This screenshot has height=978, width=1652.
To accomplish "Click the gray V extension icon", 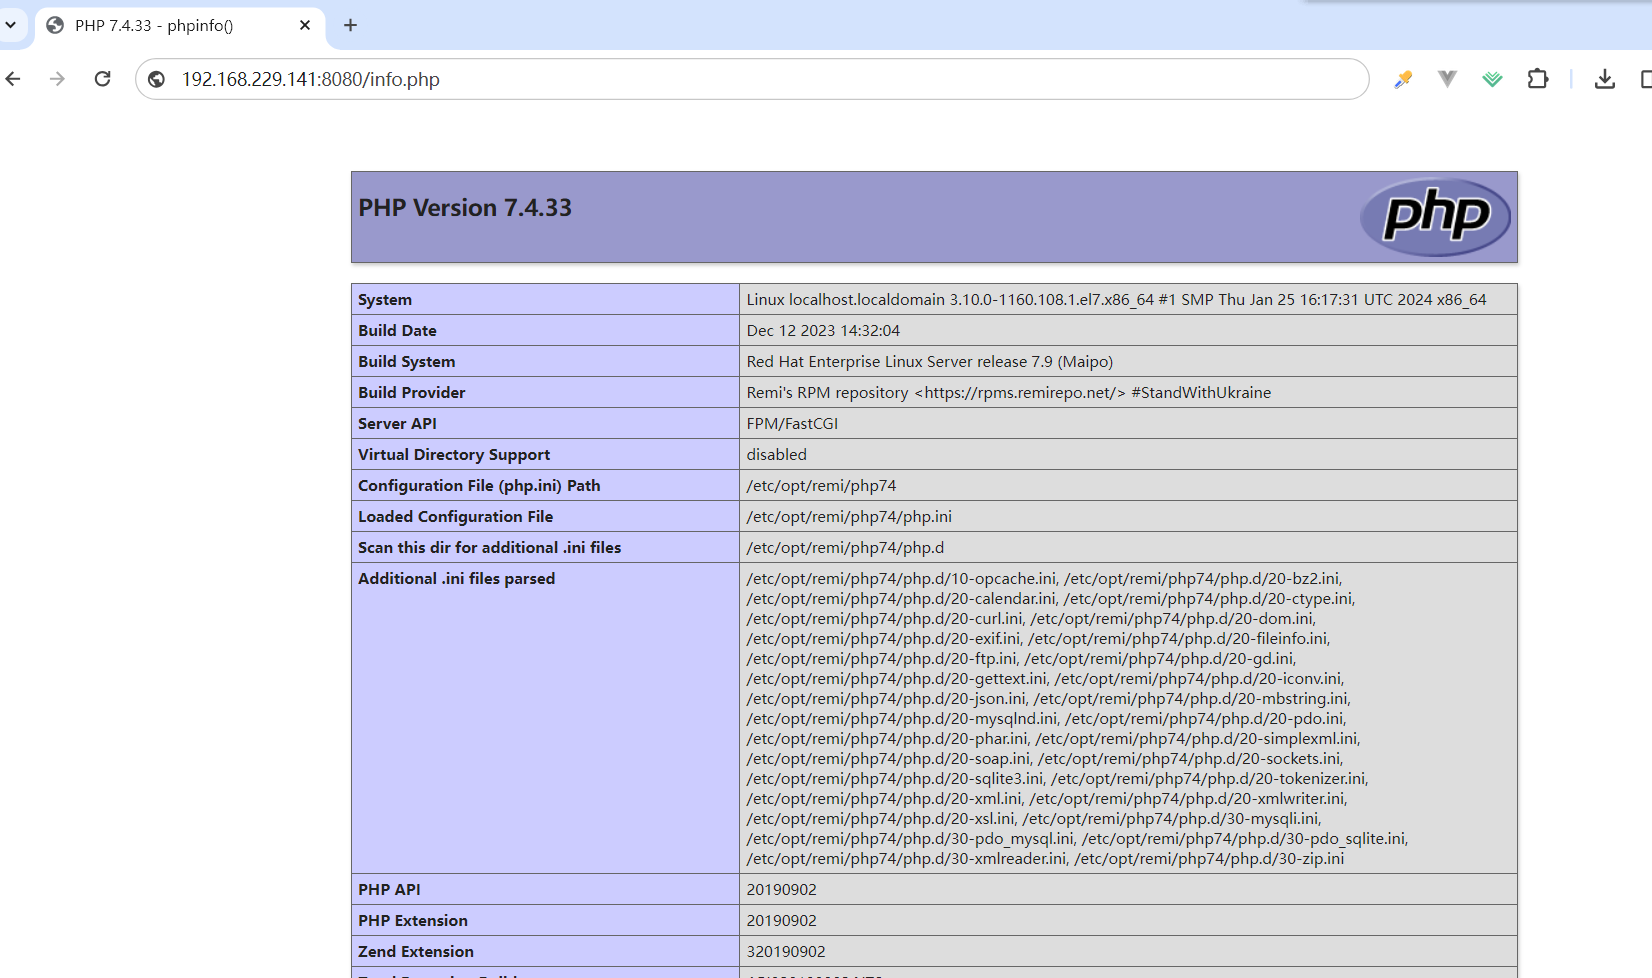I will pos(1447,78).
